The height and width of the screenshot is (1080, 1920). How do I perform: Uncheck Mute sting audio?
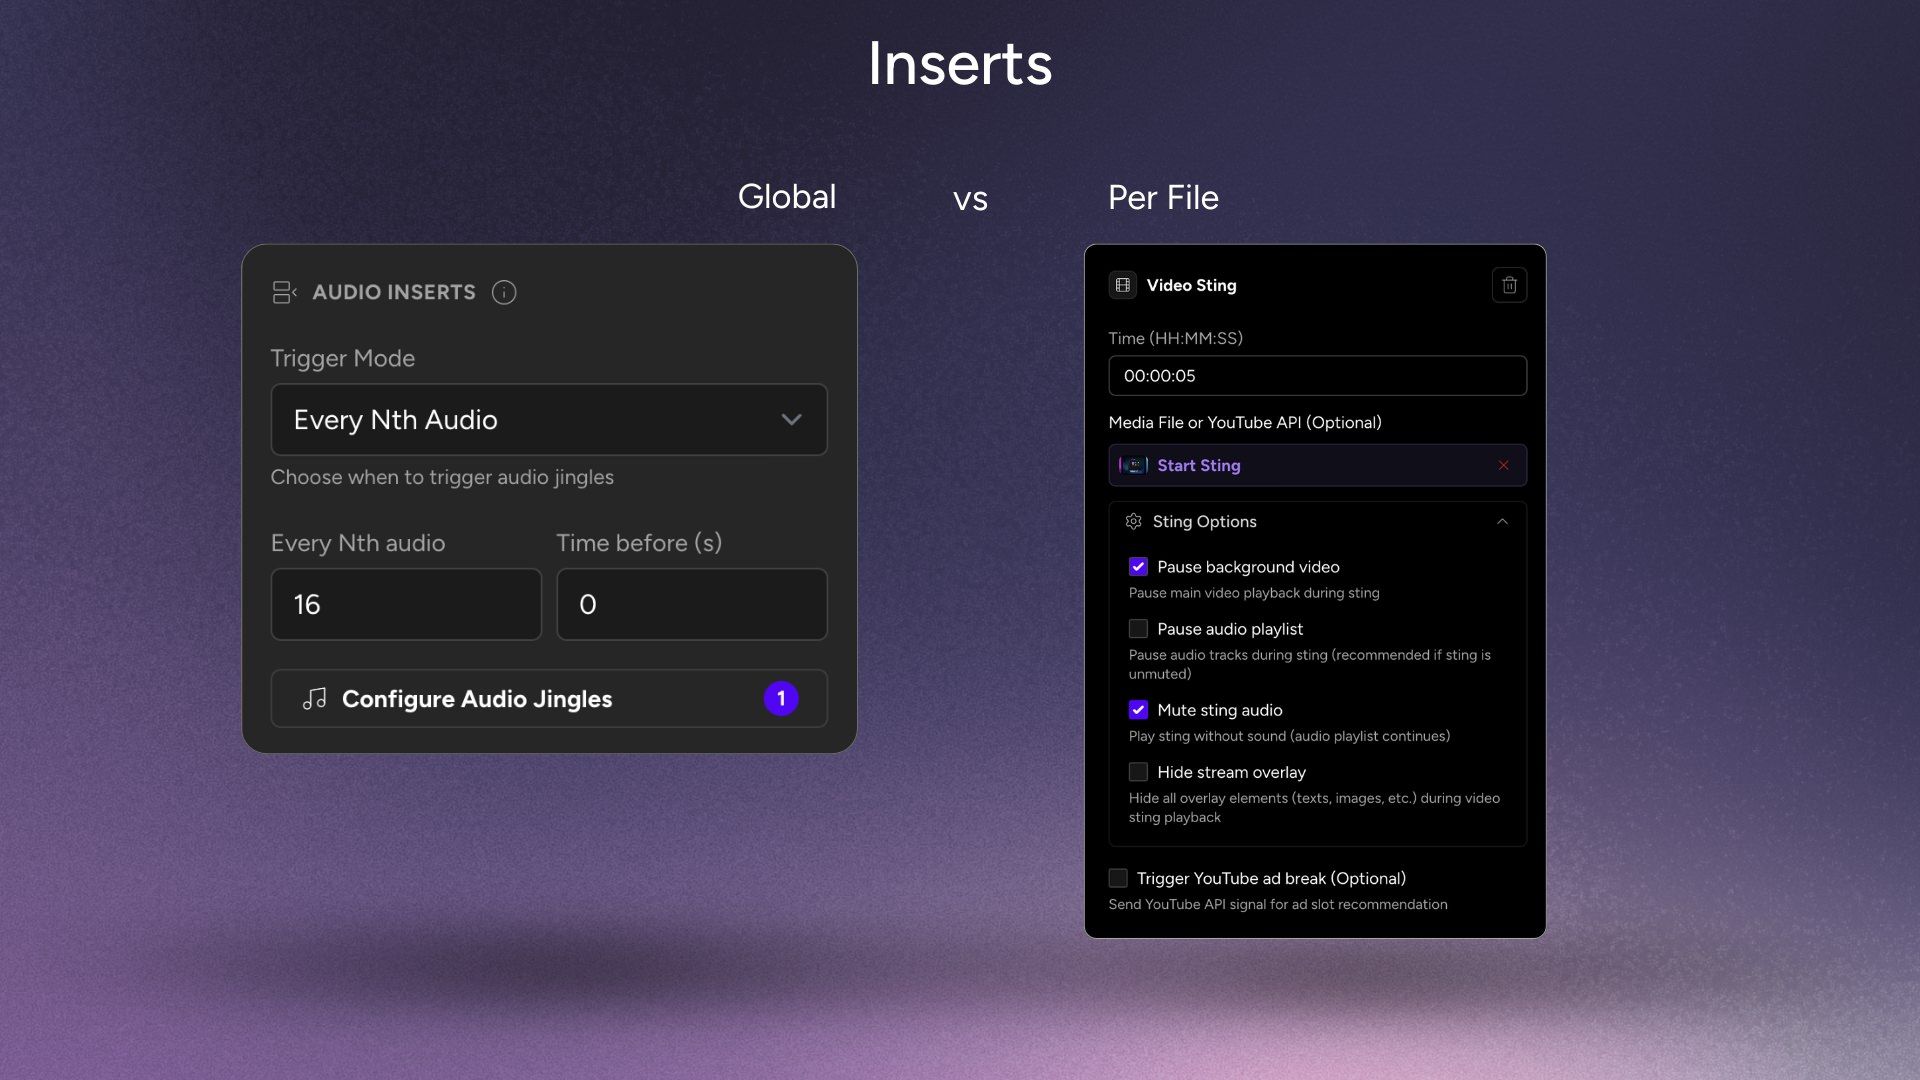(1138, 710)
